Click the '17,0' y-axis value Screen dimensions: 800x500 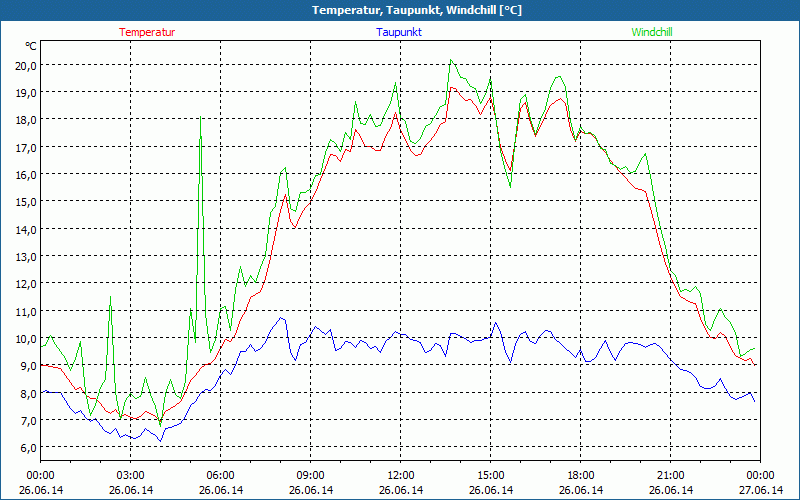point(26,147)
